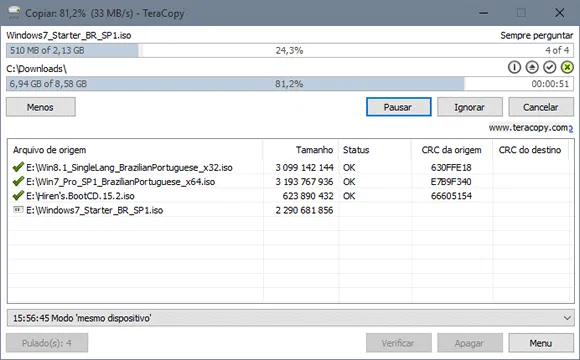Select row E:\Win7_Pro_SP1_BrazilianPortuguese_x64.iso
Viewport: 580px width, 360px height.
[x=289, y=182]
